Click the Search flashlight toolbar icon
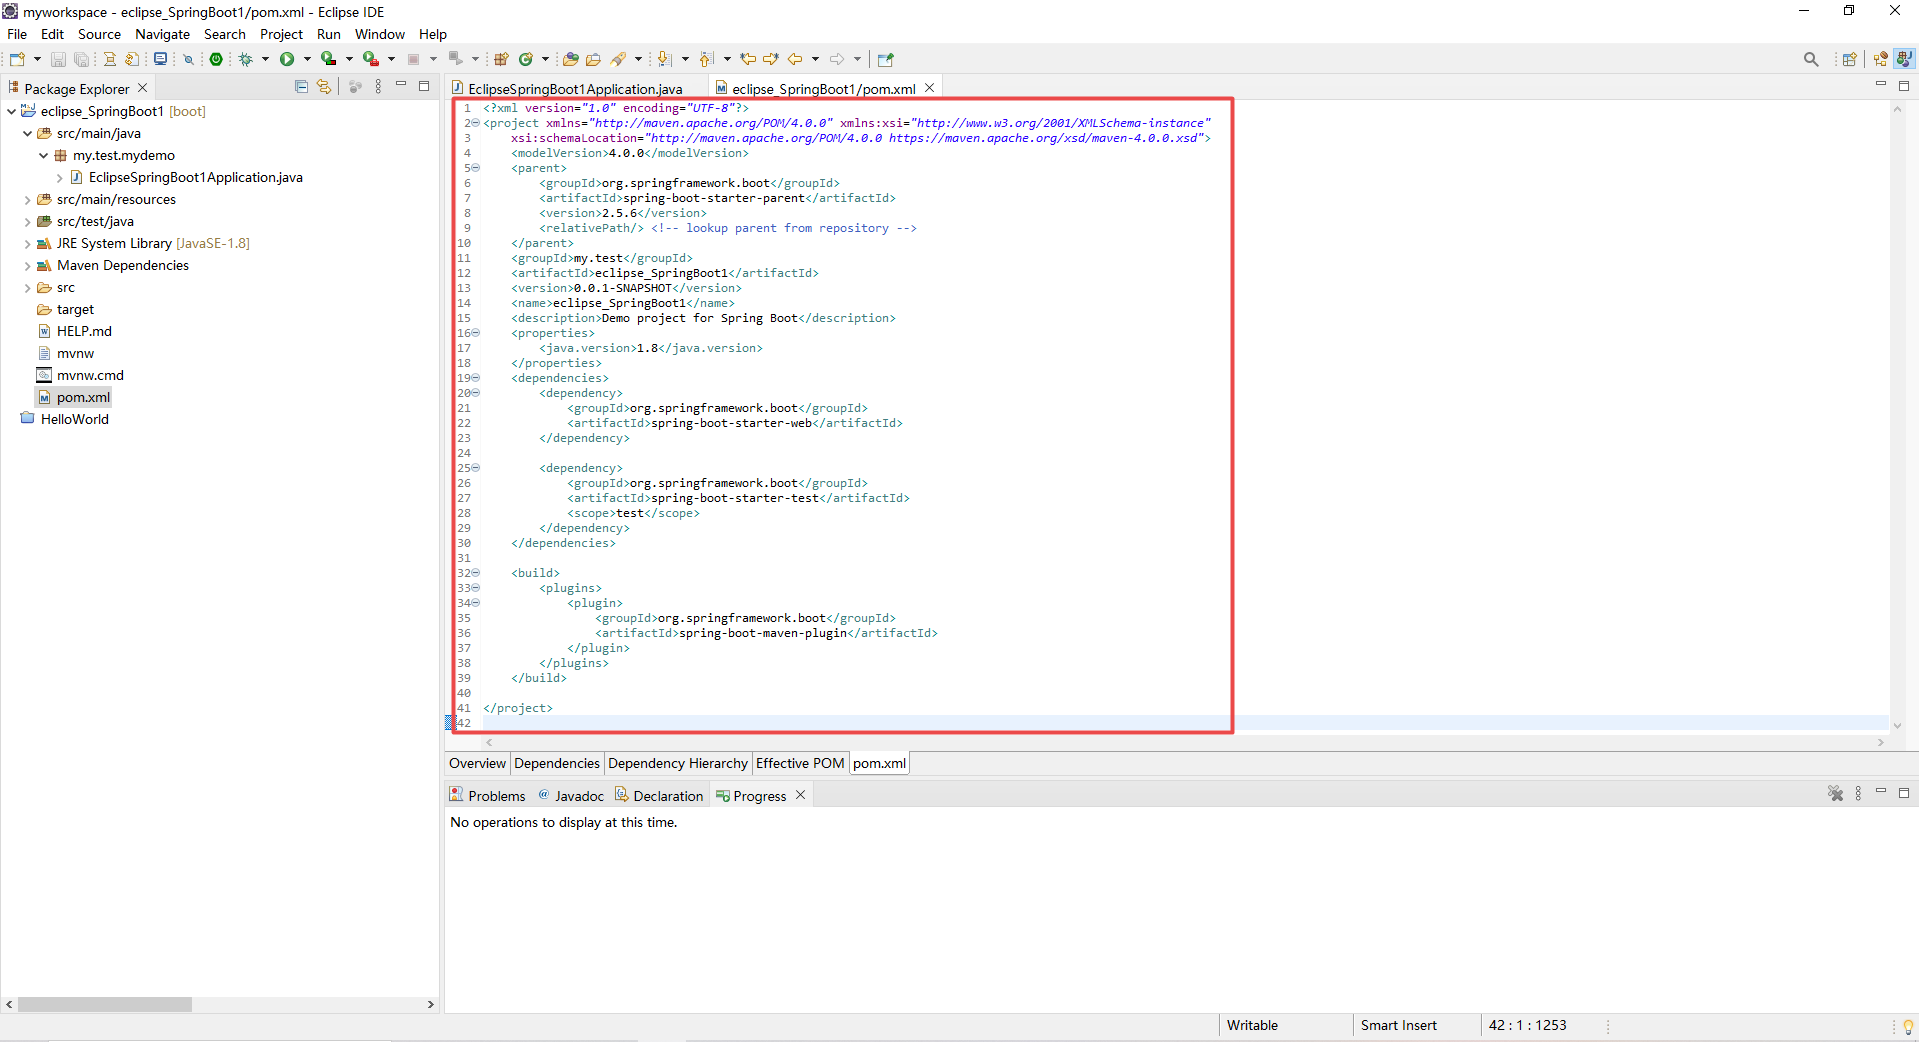This screenshot has height=1042, width=1919. (x=619, y=59)
